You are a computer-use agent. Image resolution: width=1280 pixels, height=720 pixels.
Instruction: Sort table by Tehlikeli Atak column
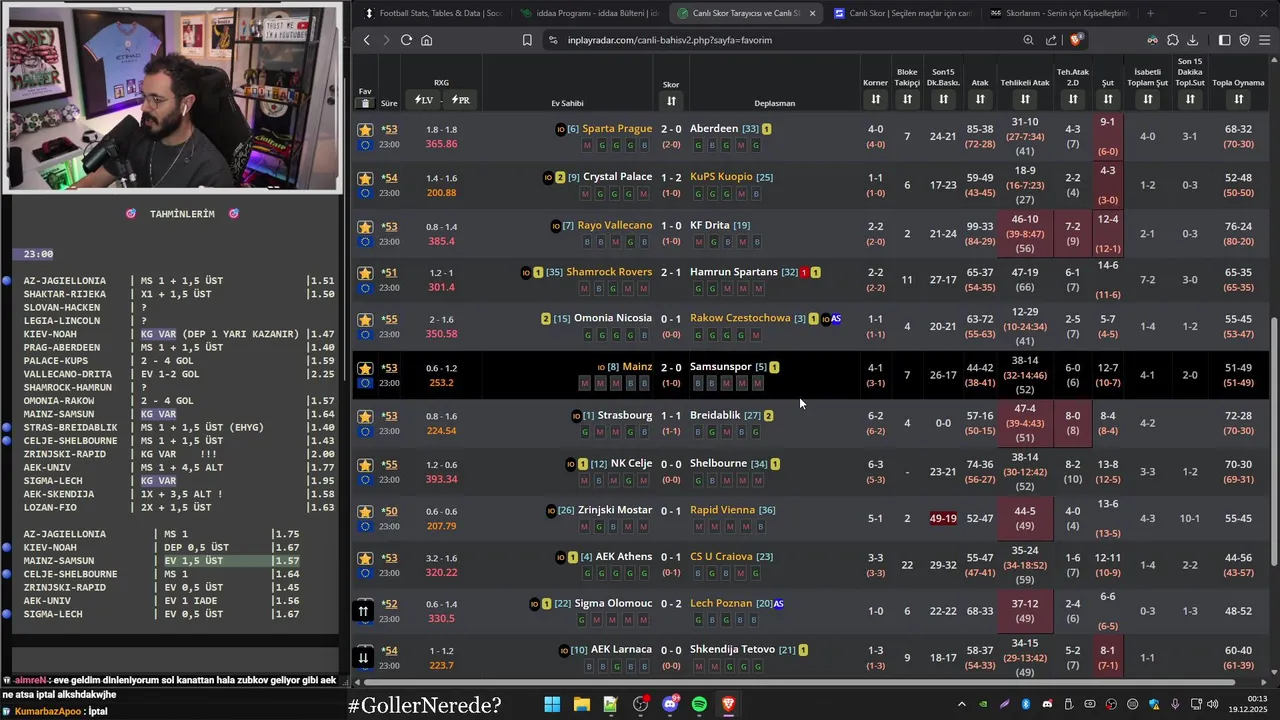coord(1025,99)
